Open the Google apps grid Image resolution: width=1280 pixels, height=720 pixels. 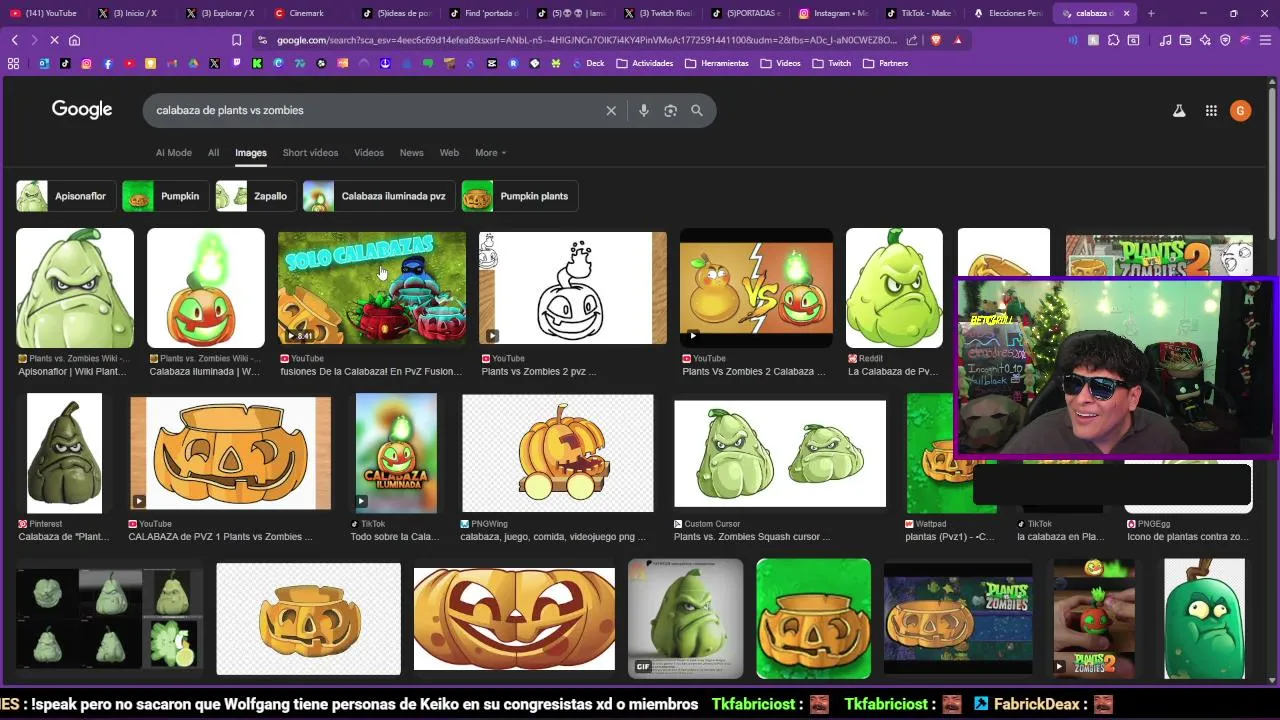pos(1211,111)
